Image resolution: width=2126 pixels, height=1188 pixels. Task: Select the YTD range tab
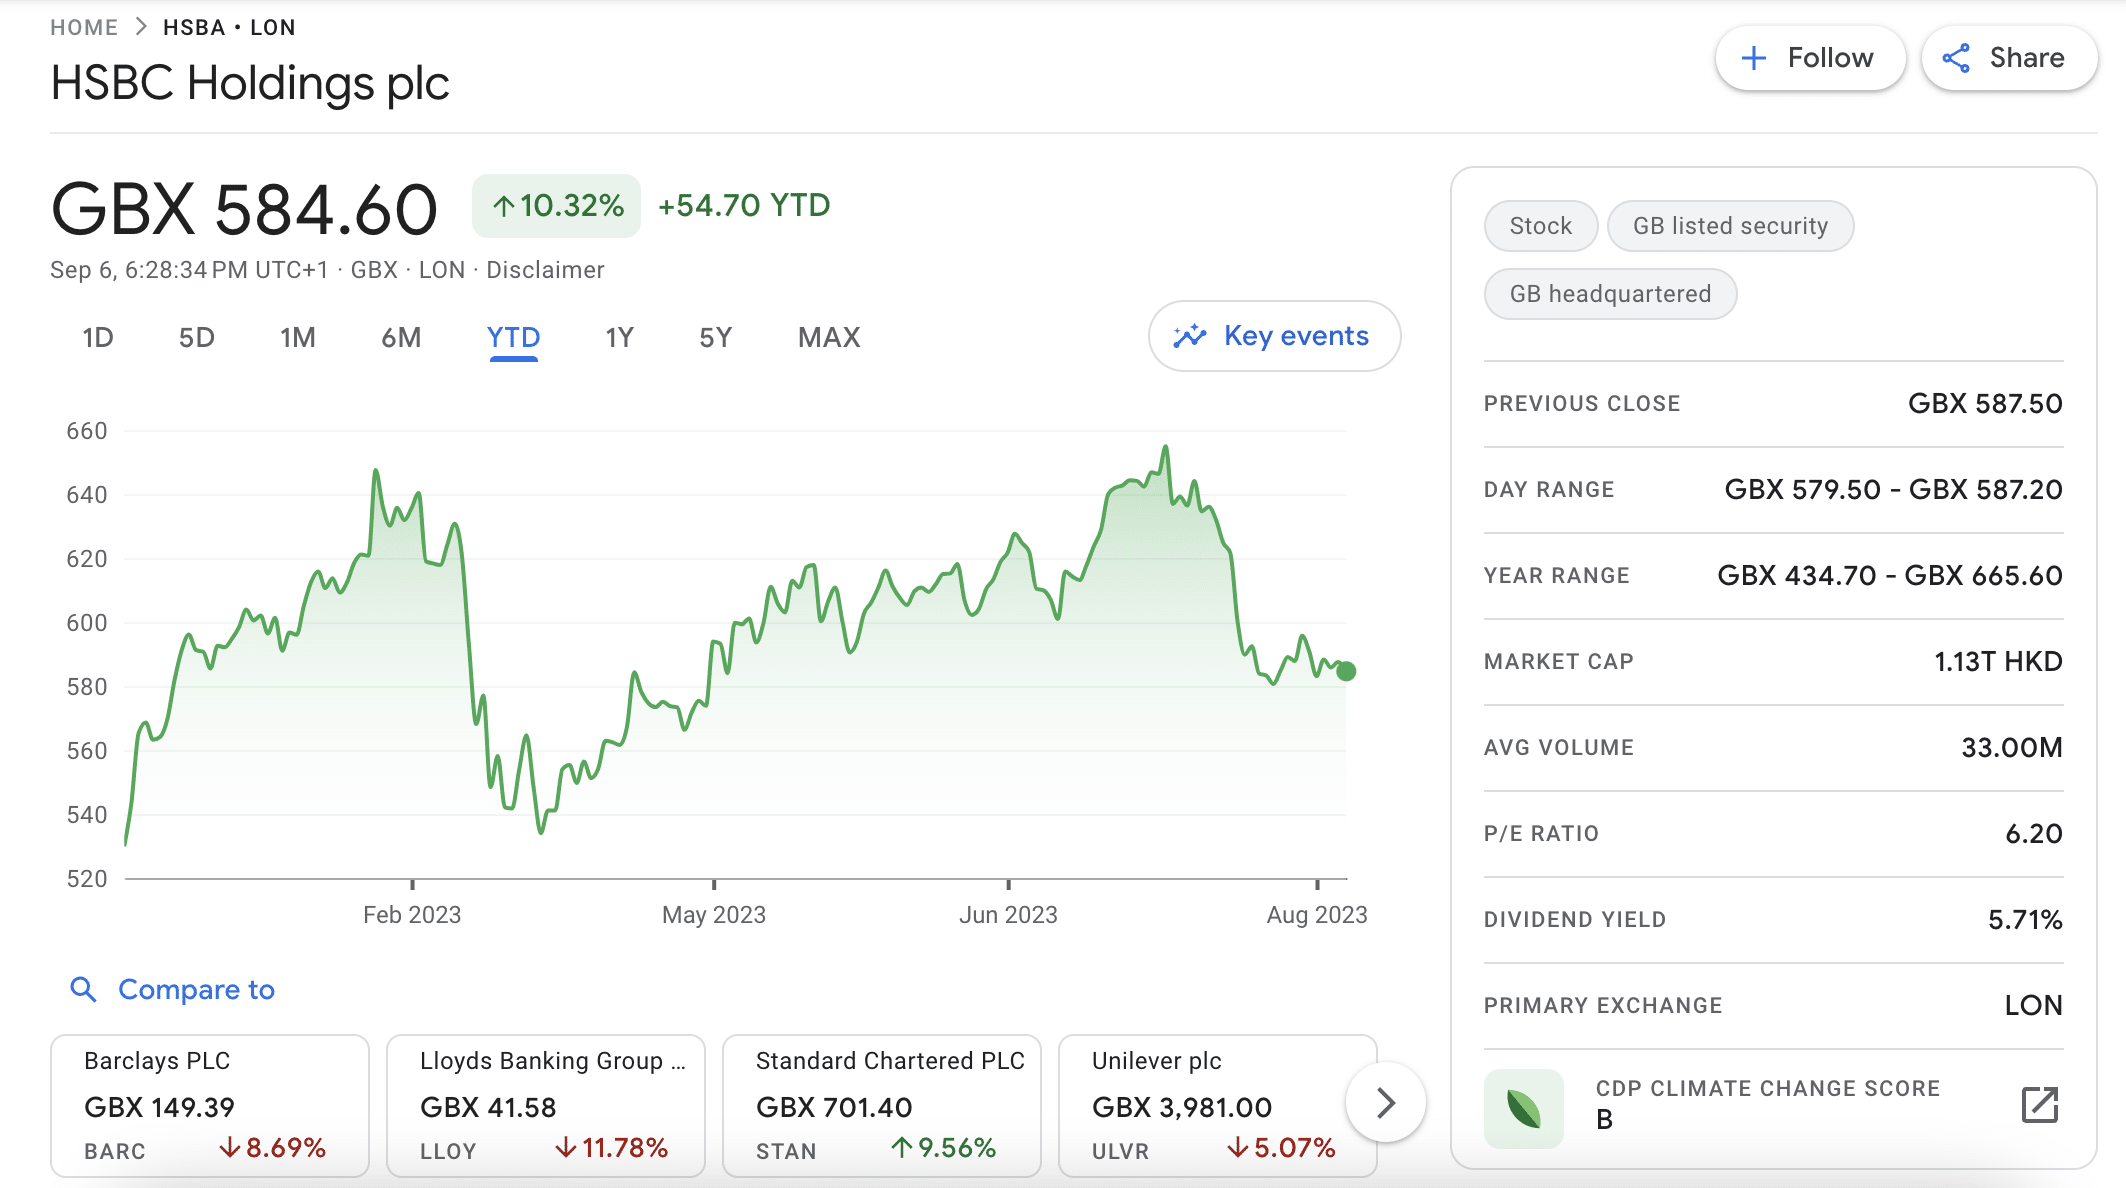[514, 337]
